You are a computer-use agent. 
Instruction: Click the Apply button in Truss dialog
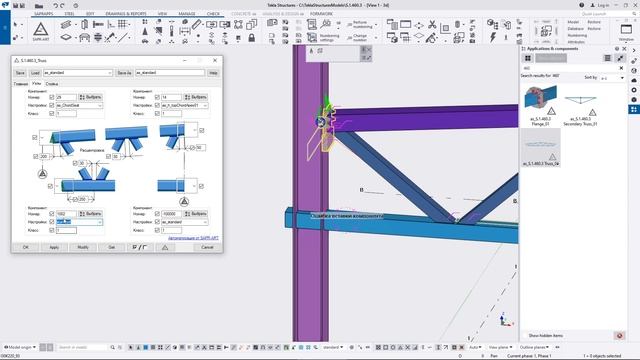tap(54, 247)
